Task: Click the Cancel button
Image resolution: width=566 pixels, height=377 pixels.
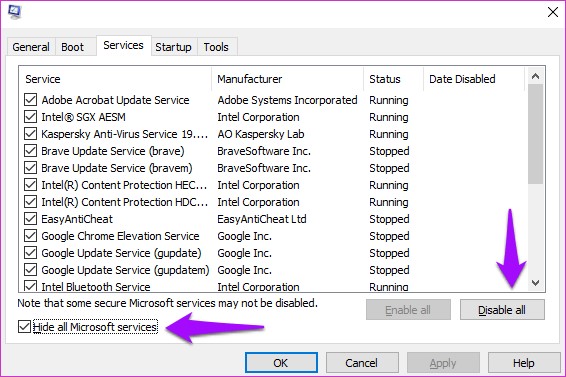Action: [362, 363]
